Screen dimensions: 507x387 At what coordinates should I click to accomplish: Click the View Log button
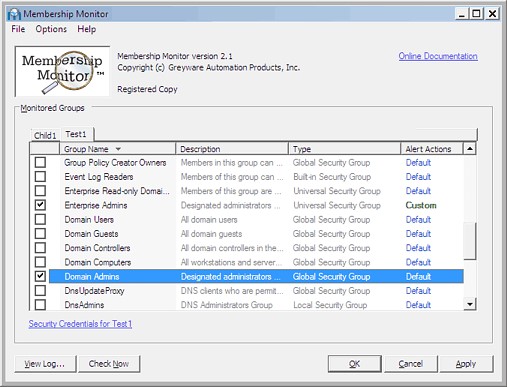pyautogui.click(x=45, y=364)
